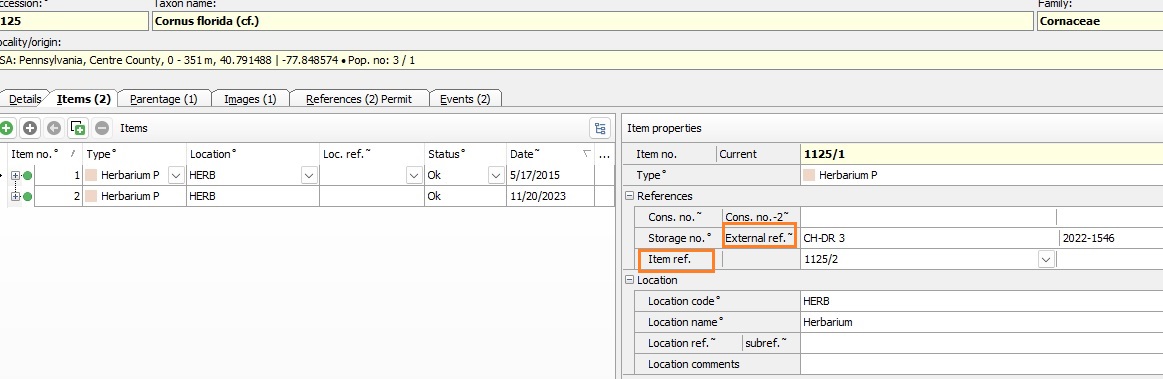The width and height of the screenshot is (1163, 379).
Task: Expand item row 1 tree node
Action: [x=16, y=176]
